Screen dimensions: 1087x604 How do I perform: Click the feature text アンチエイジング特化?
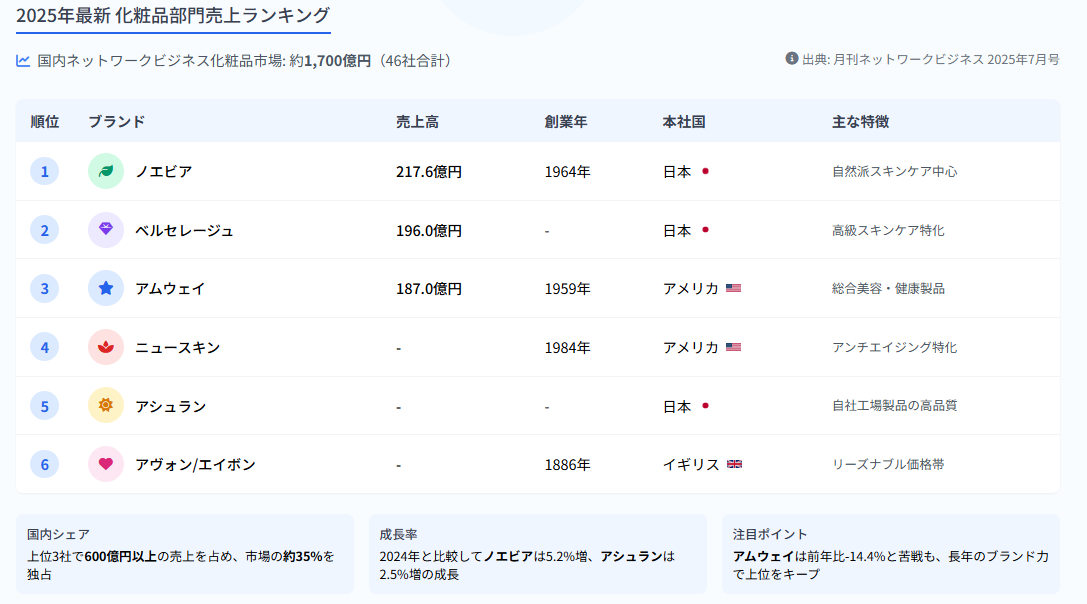point(894,347)
